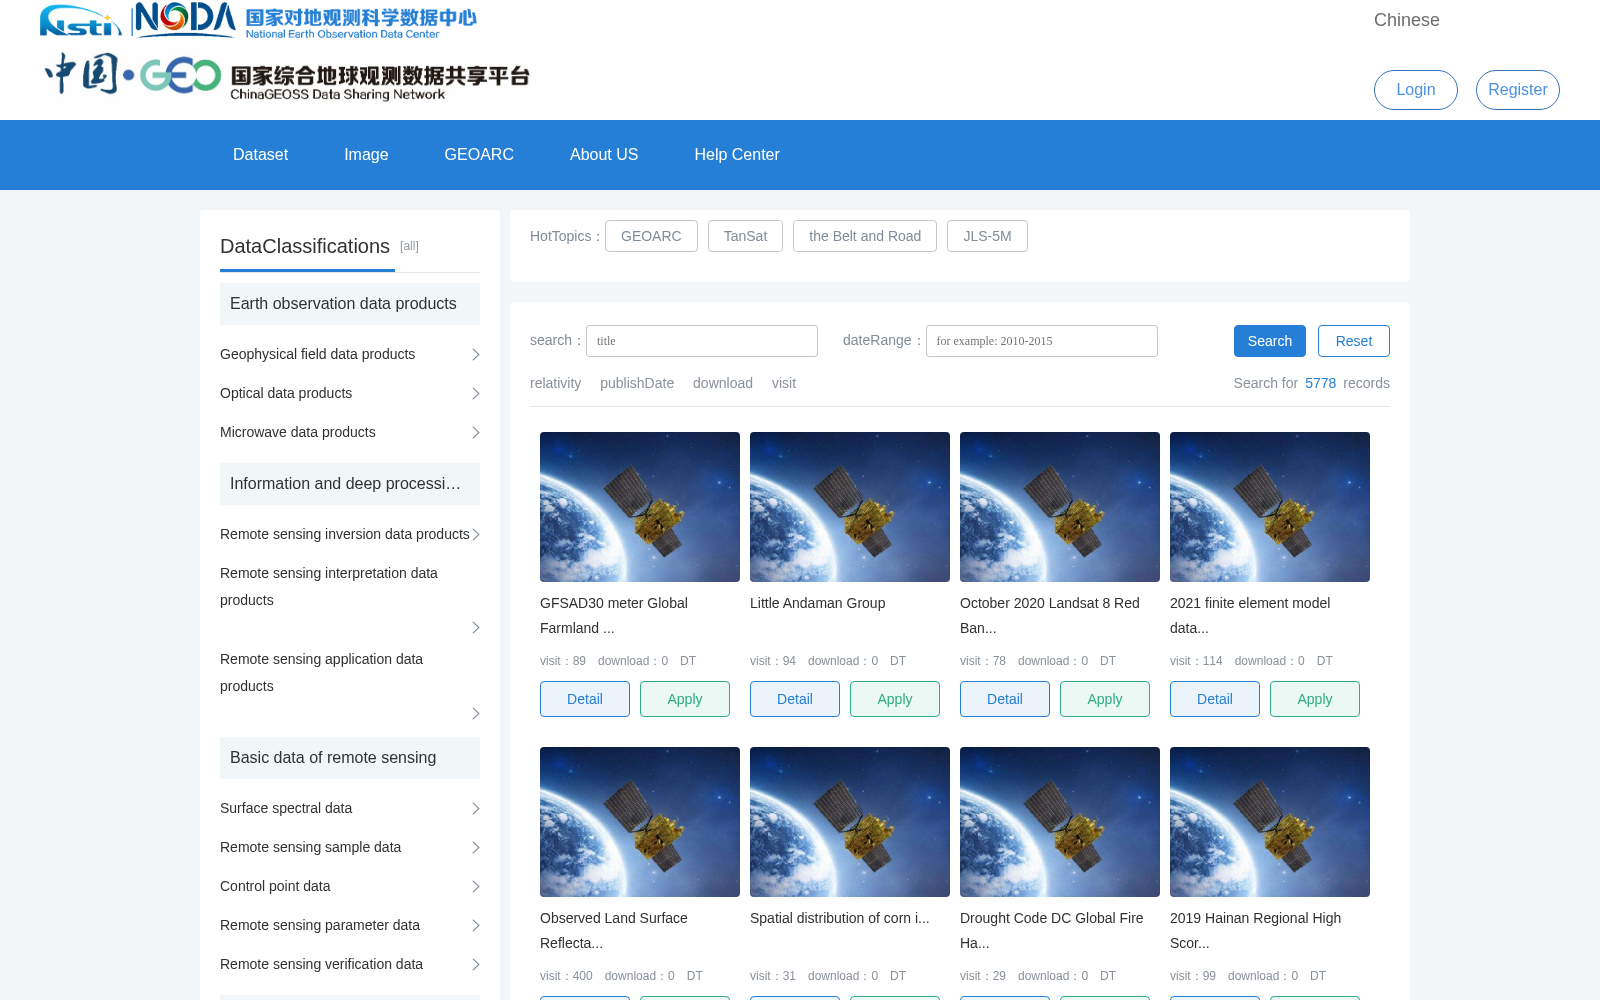Click Apply for 2021 finite element model
Image resolution: width=1600 pixels, height=1000 pixels.
[1315, 699]
